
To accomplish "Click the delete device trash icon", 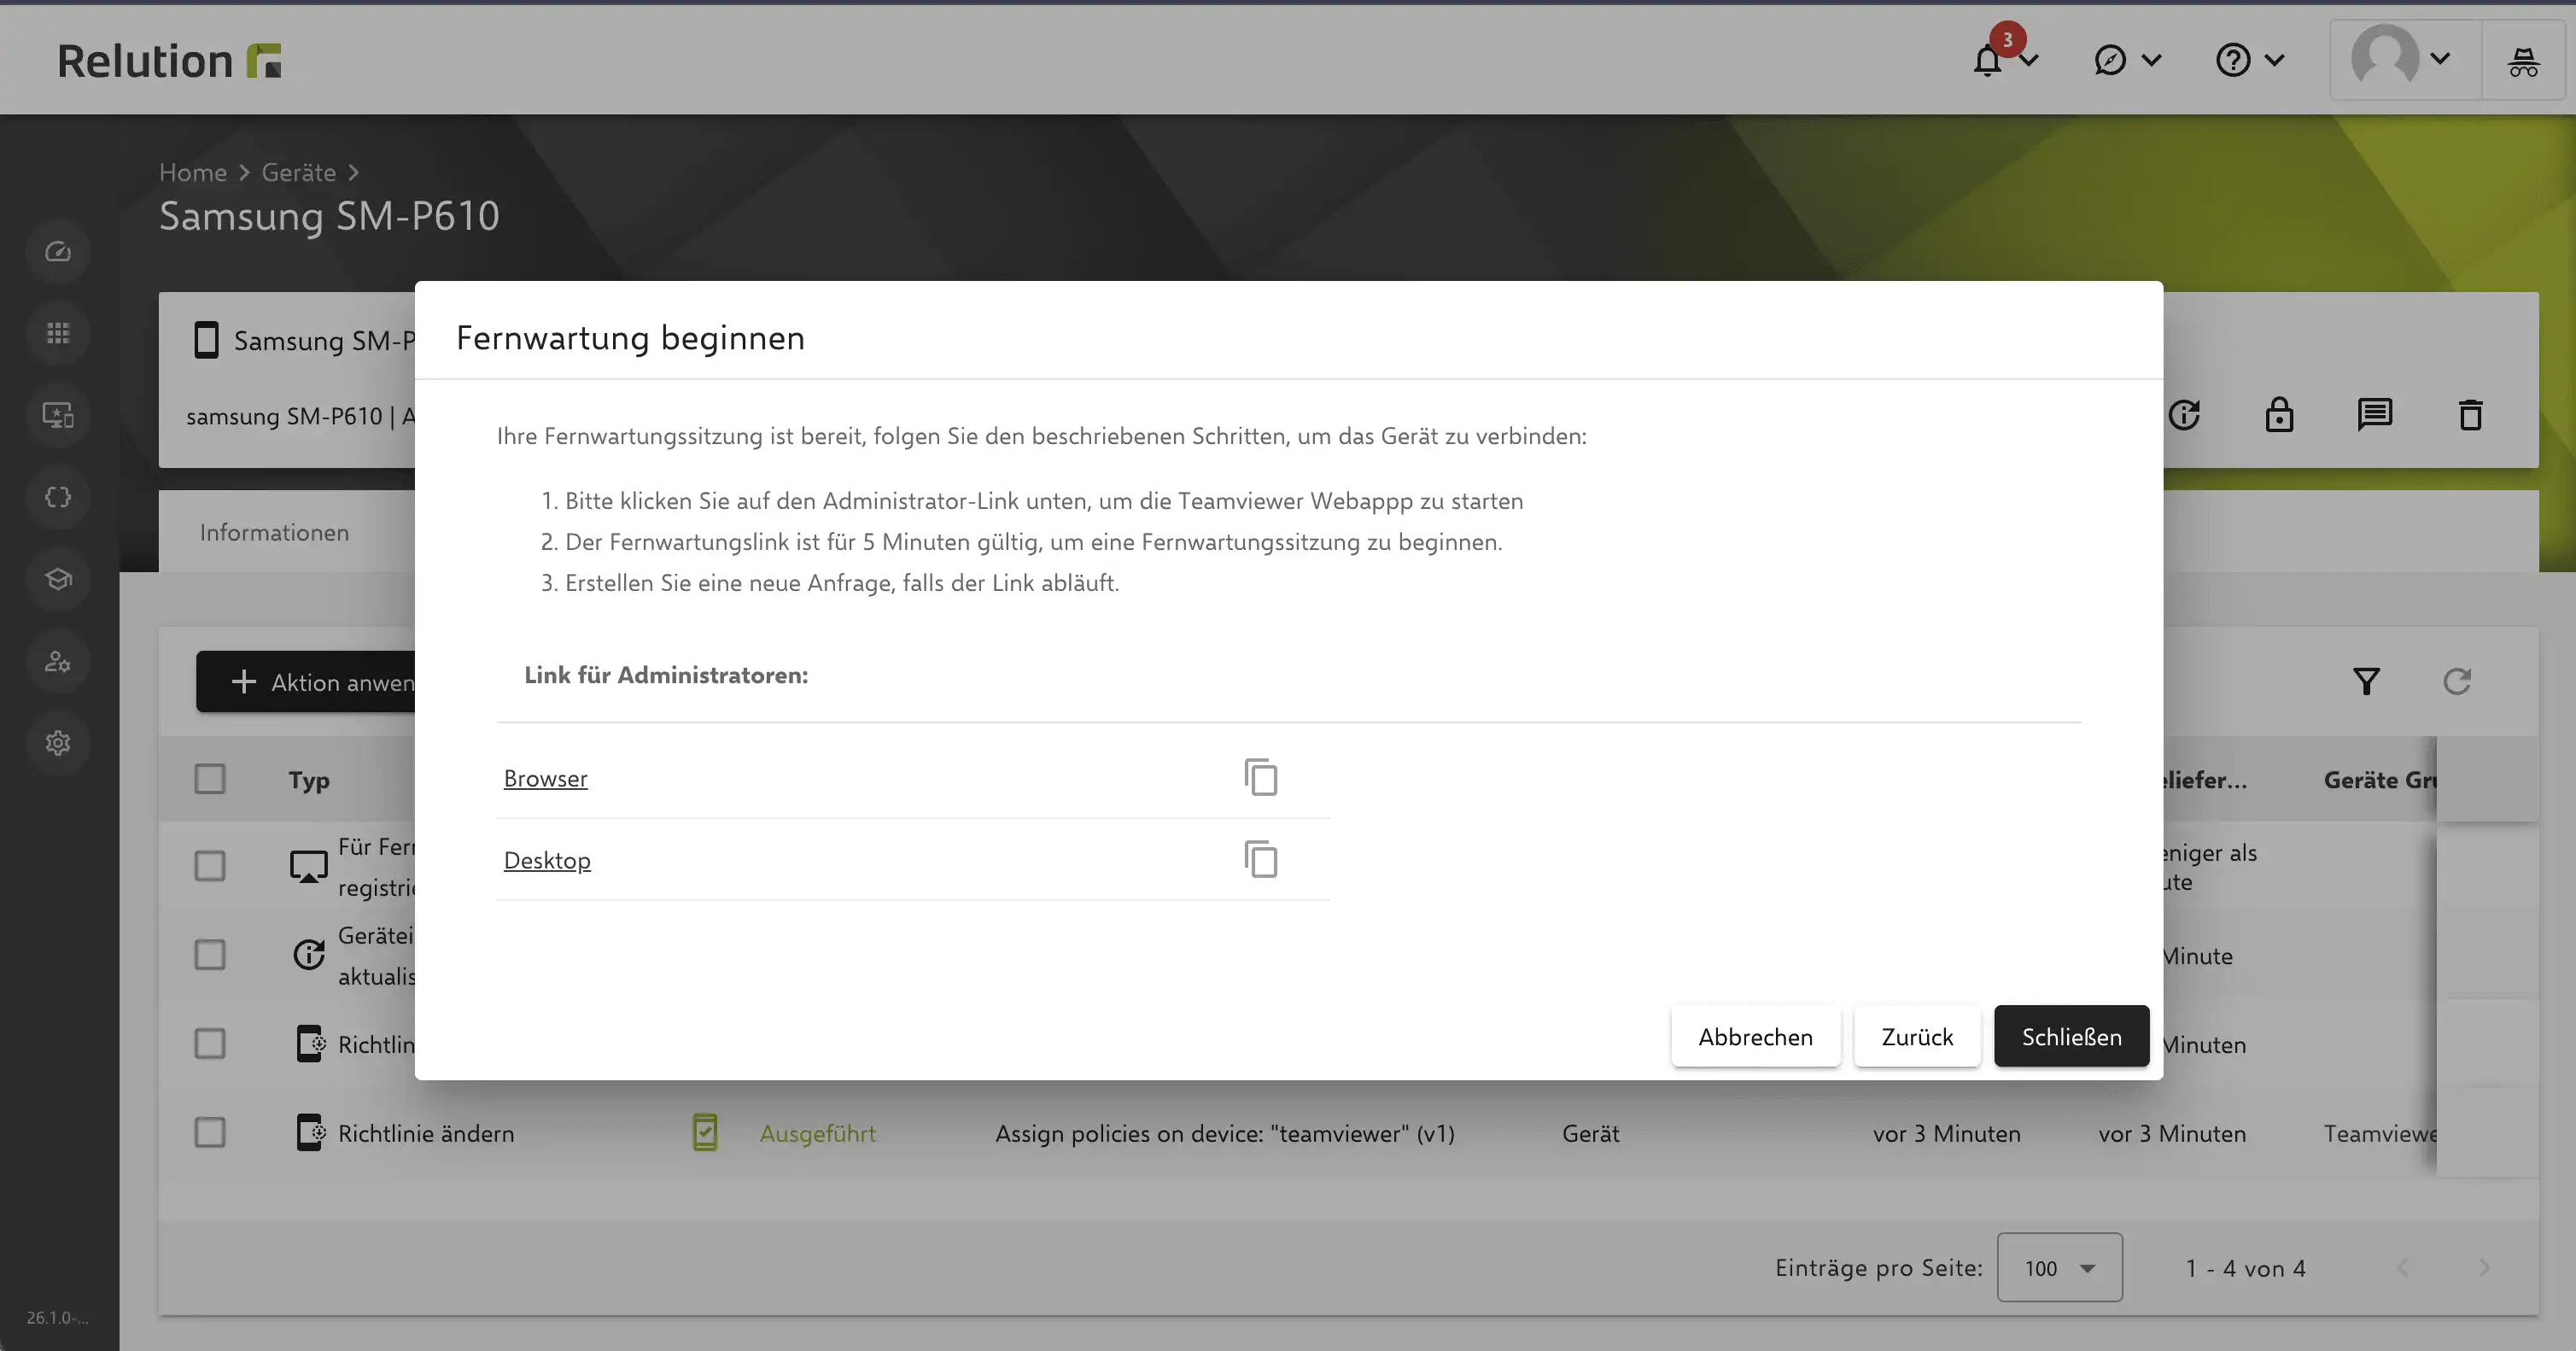I will (x=2470, y=414).
